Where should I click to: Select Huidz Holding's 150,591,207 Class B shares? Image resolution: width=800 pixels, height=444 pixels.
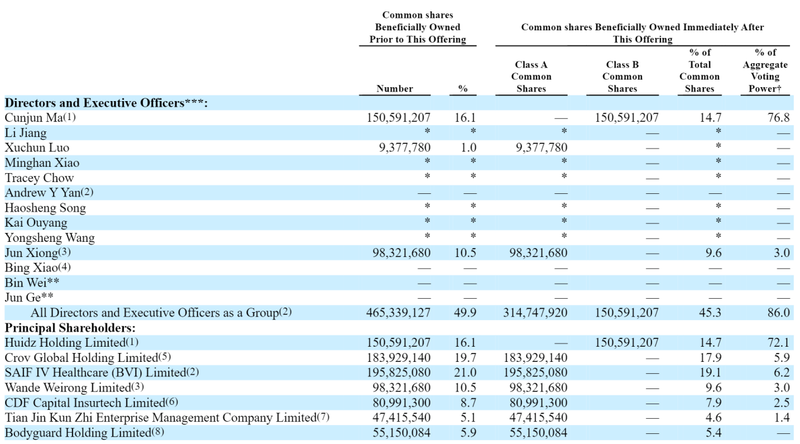(x=627, y=342)
